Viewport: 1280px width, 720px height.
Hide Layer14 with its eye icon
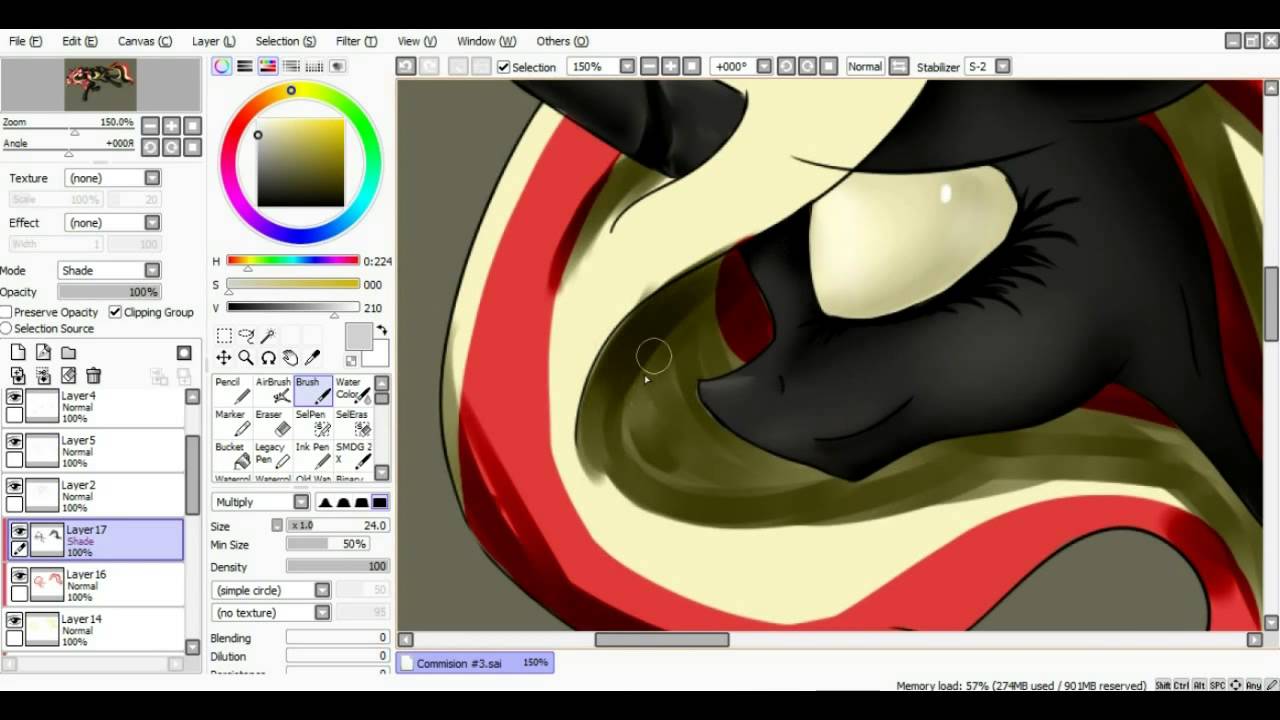[14, 621]
